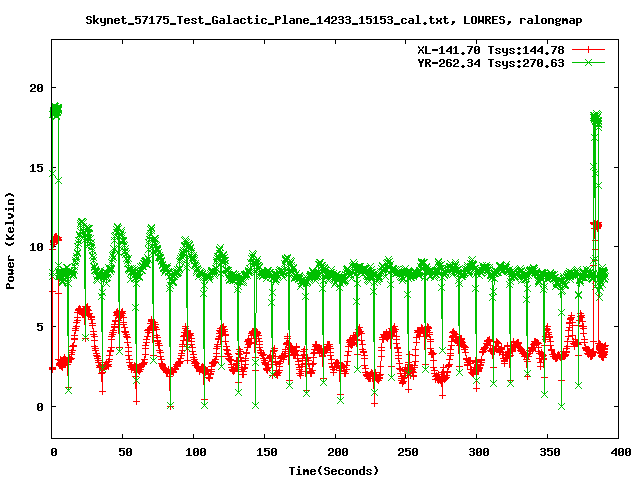The height and width of the screenshot is (480, 640).
Task: Click the green legend line sample
Action: coord(588,62)
